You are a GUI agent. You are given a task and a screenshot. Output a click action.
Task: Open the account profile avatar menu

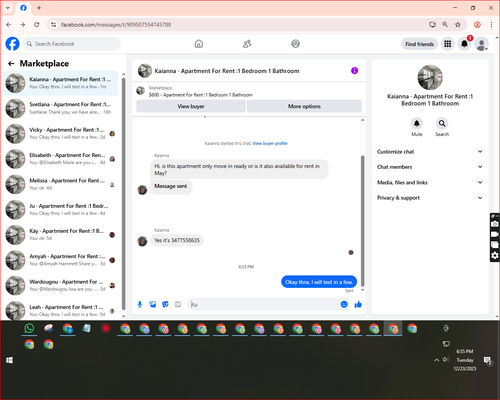(481, 44)
